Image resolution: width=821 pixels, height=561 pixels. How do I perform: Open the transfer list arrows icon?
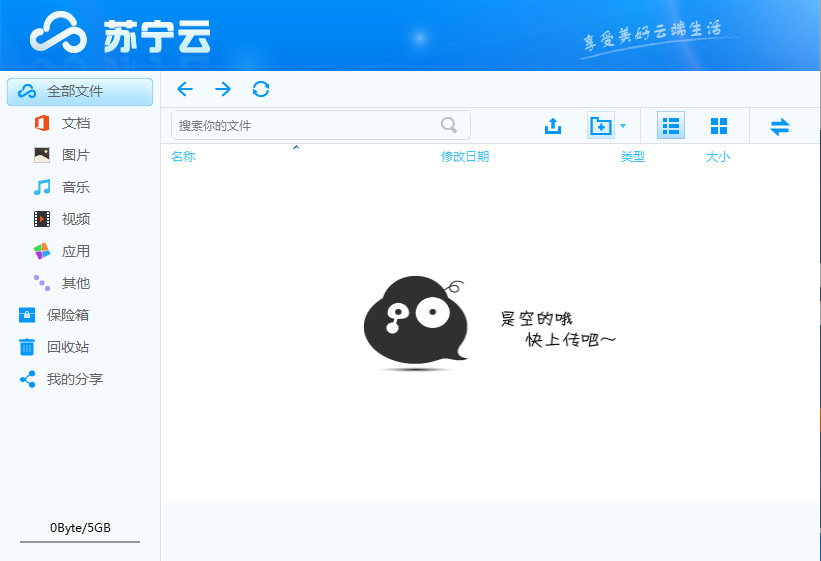(780, 126)
